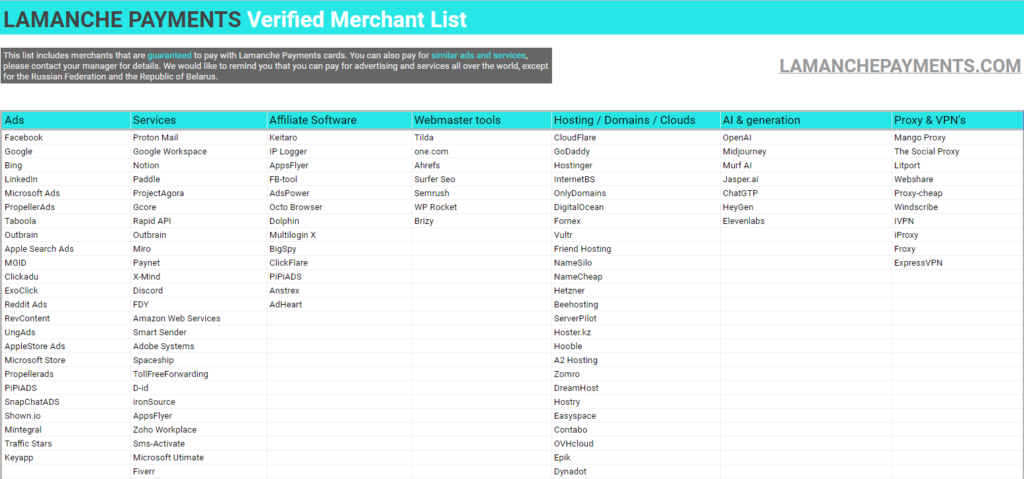Select the Ads column header
Image resolution: width=1024 pixels, height=479 pixels.
[x=65, y=120]
